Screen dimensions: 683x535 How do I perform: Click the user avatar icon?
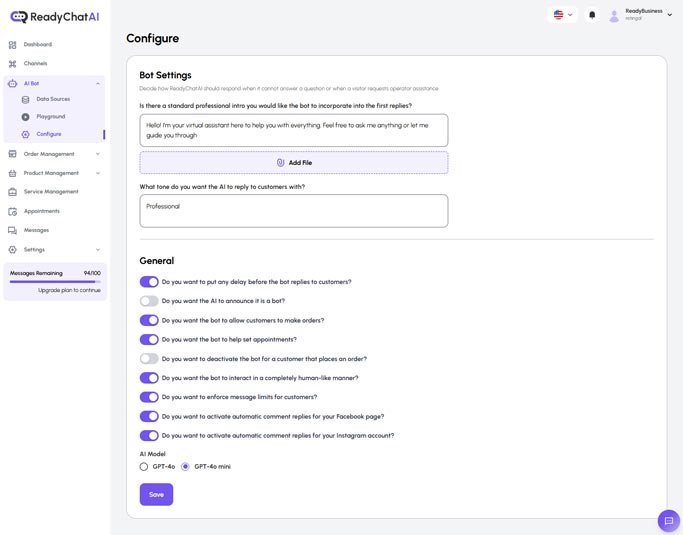click(614, 16)
